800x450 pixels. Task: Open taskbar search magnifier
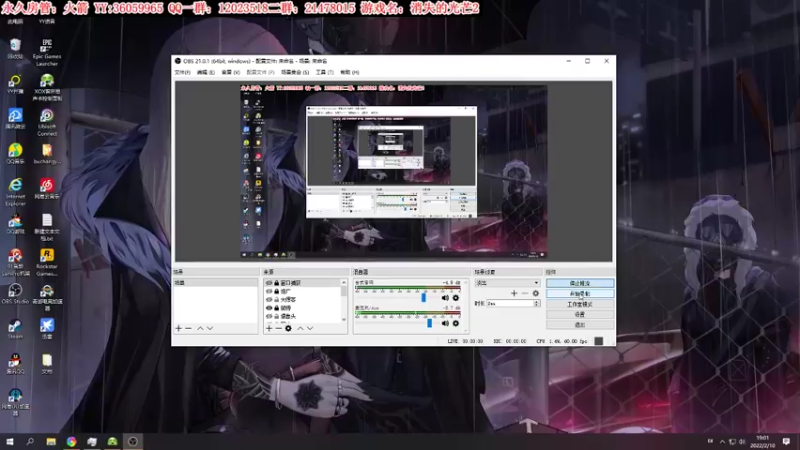(30, 441)
